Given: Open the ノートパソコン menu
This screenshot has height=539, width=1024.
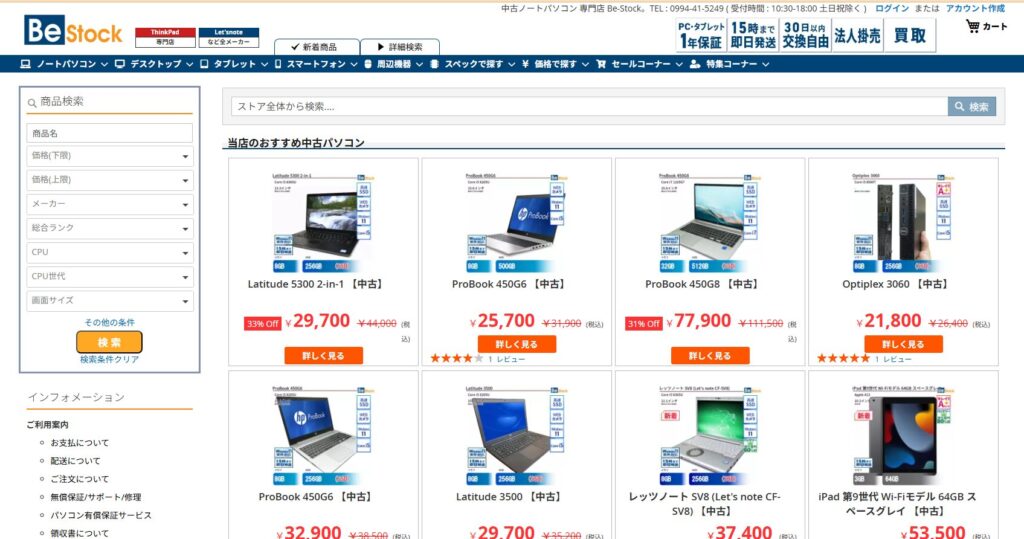Looking at the screenshot, I should pyautogui.click(x=64, y=64).
